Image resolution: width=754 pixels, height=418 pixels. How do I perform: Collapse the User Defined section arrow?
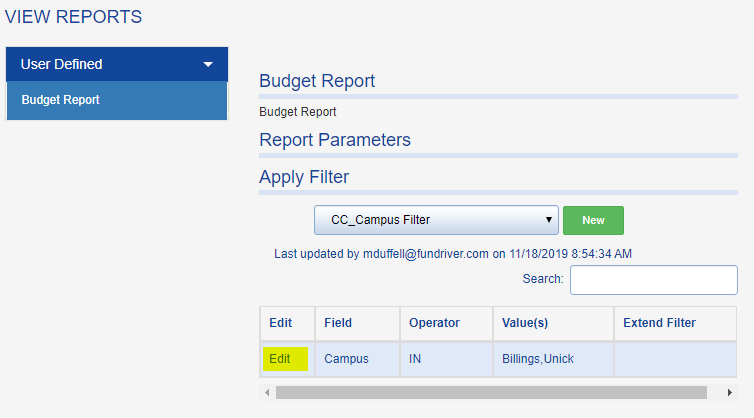coord(208,64)
